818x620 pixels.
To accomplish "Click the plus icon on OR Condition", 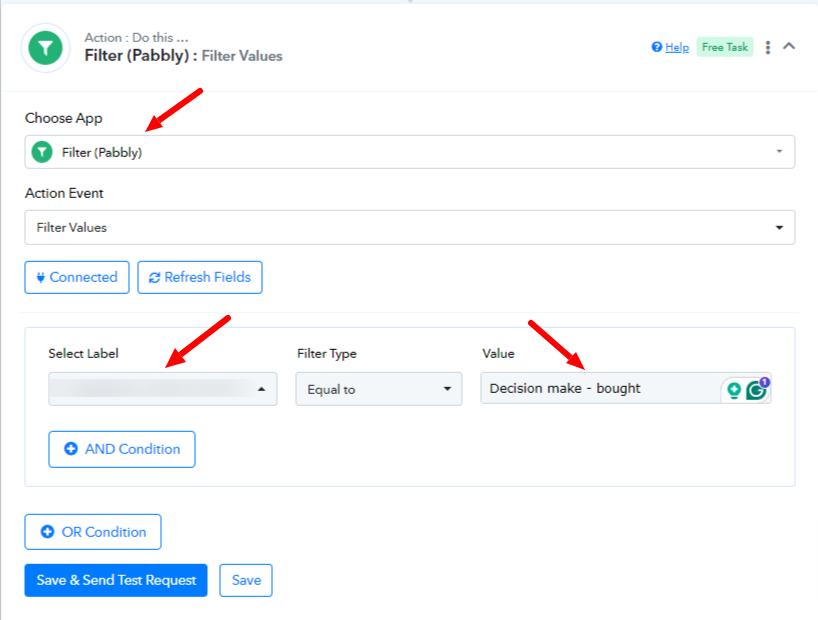I will pos(47,532).
